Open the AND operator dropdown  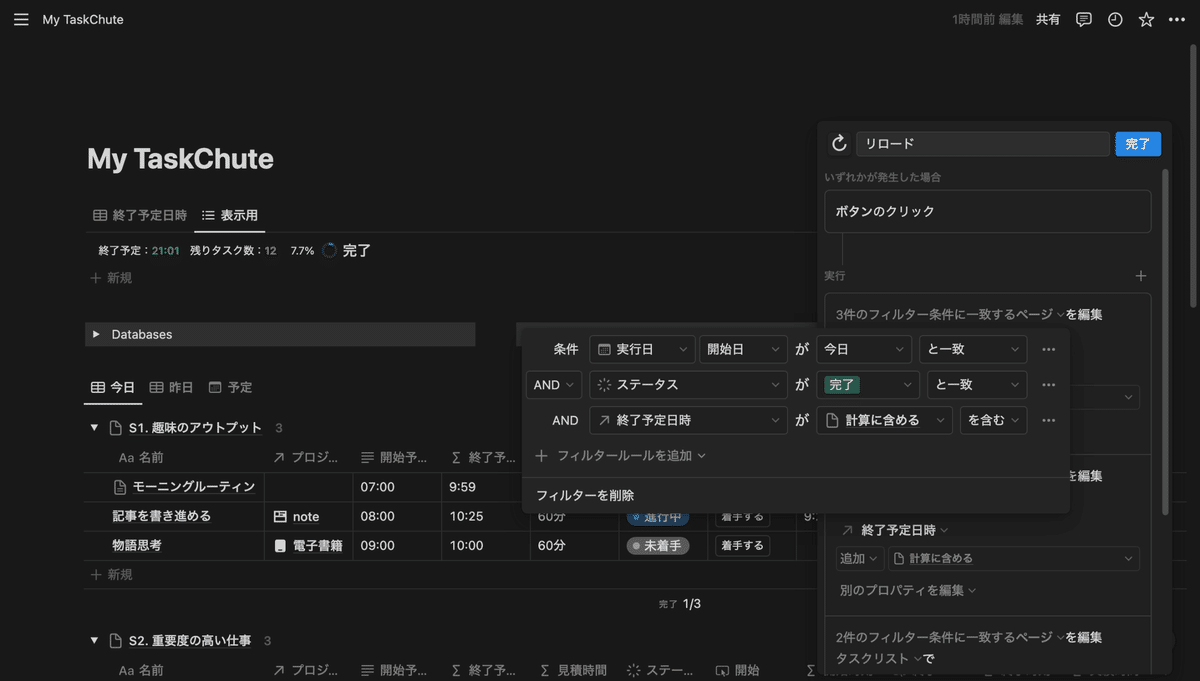point(554,385)
